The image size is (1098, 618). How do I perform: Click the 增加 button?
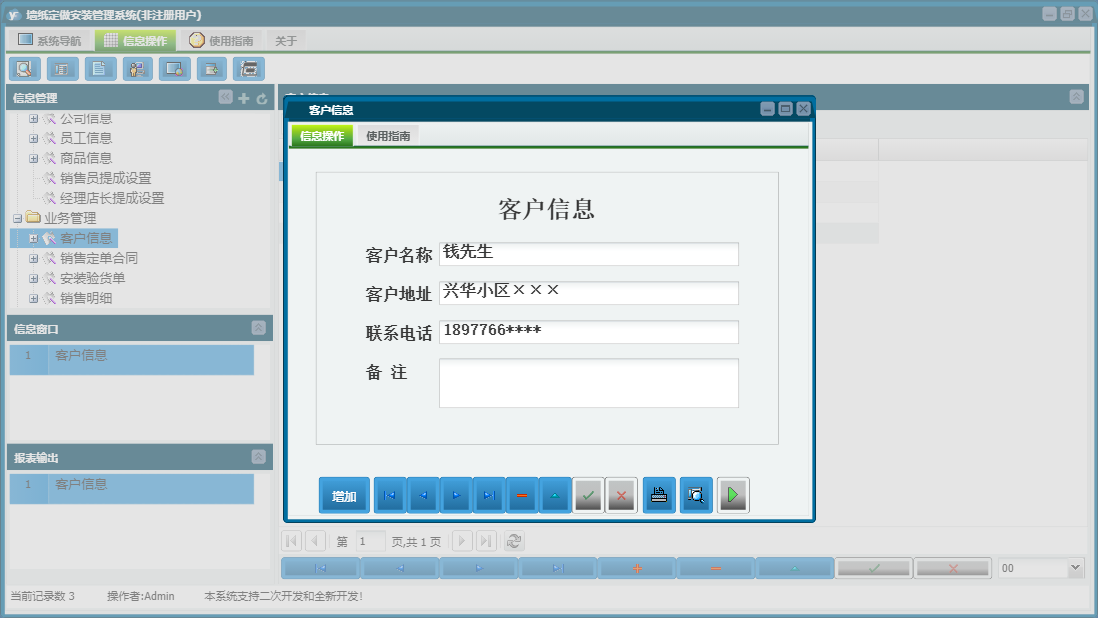coord(344,496)
